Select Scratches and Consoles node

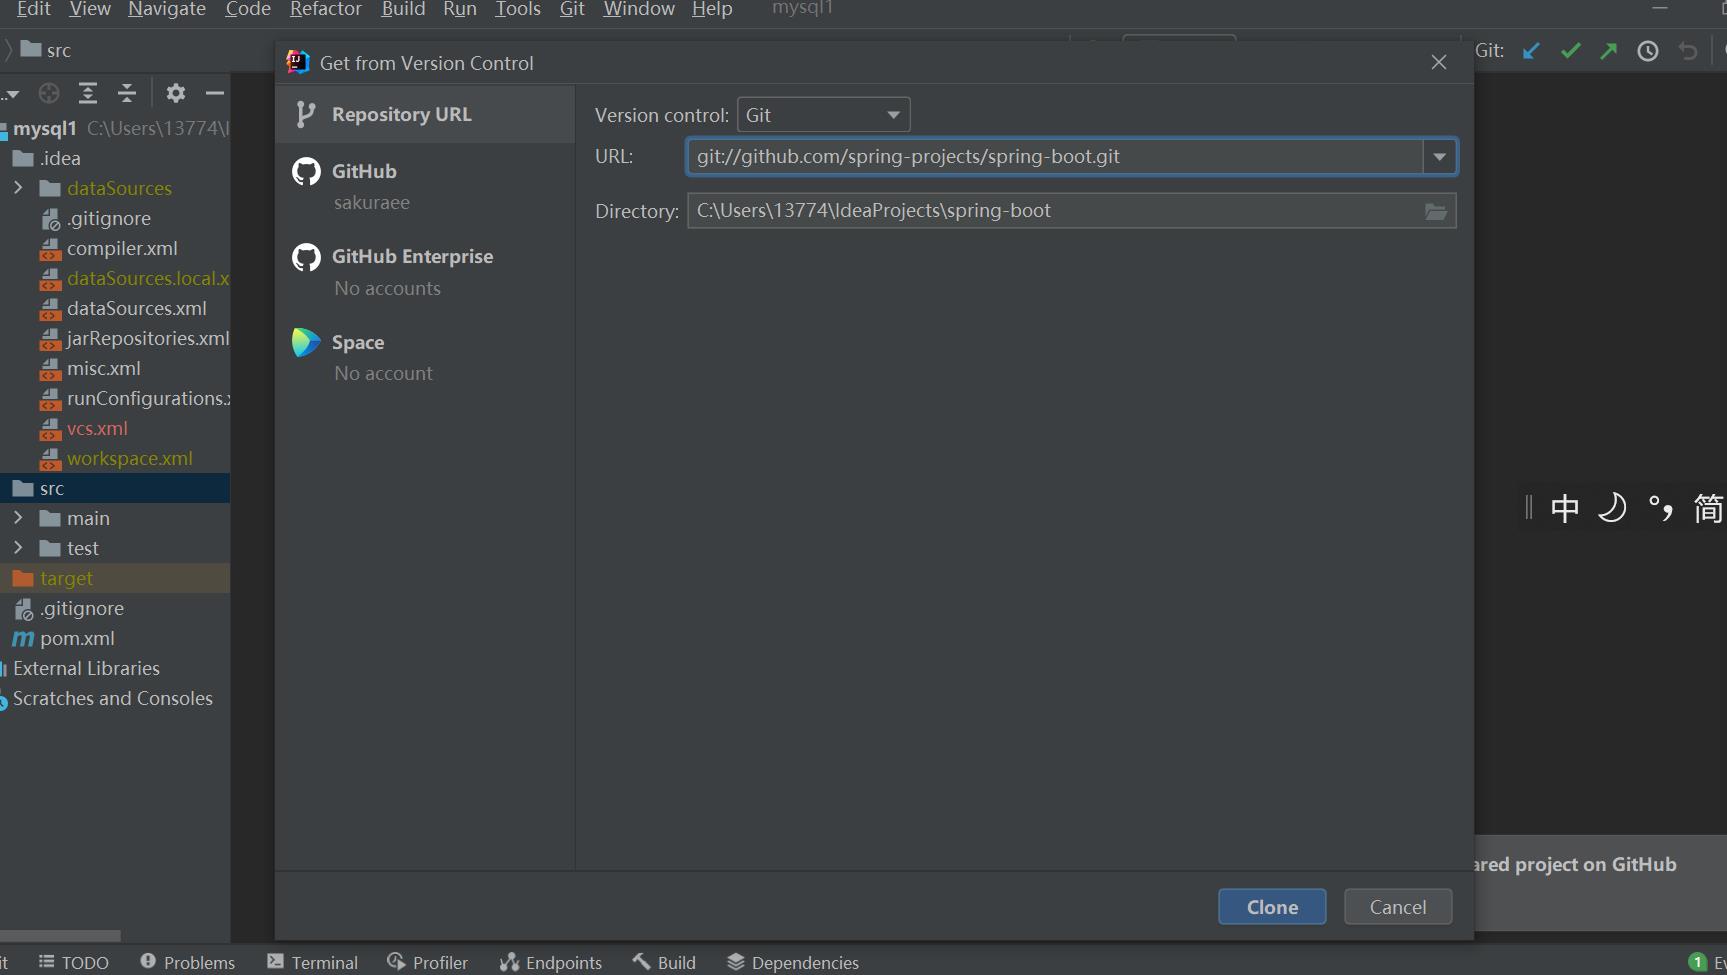[112, 698]
